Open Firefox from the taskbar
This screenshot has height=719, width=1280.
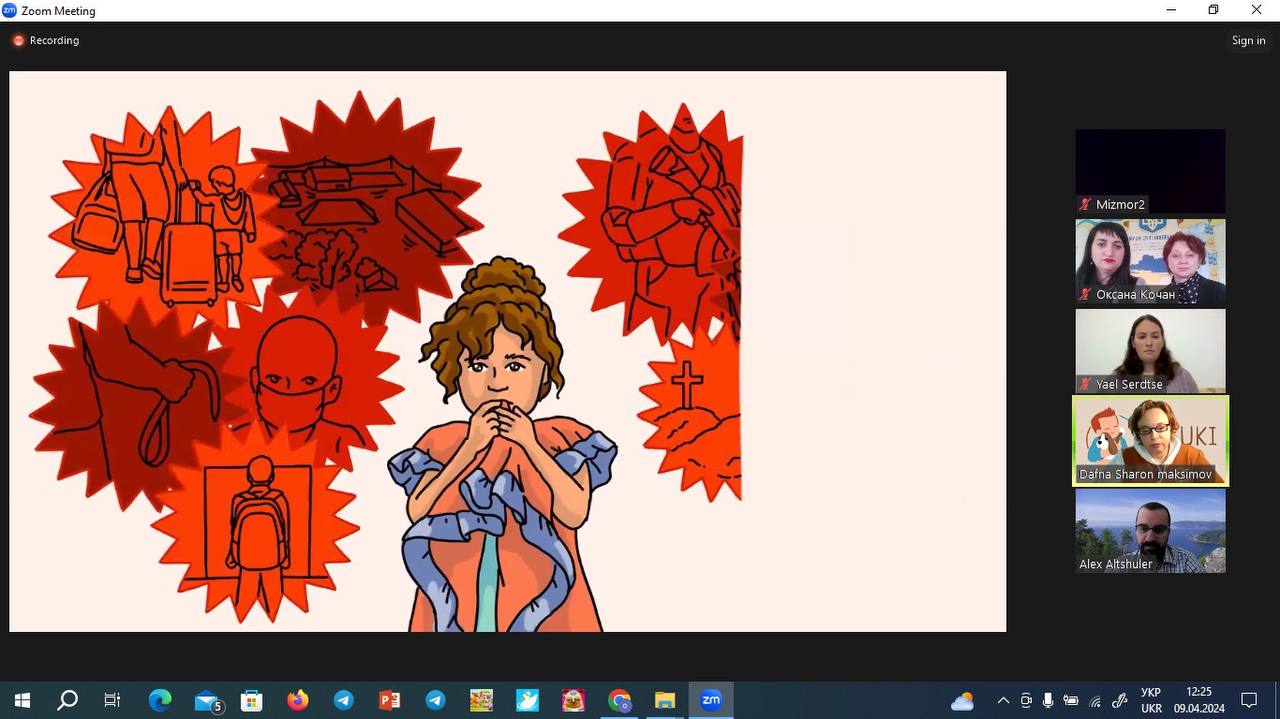click(298, 701)
